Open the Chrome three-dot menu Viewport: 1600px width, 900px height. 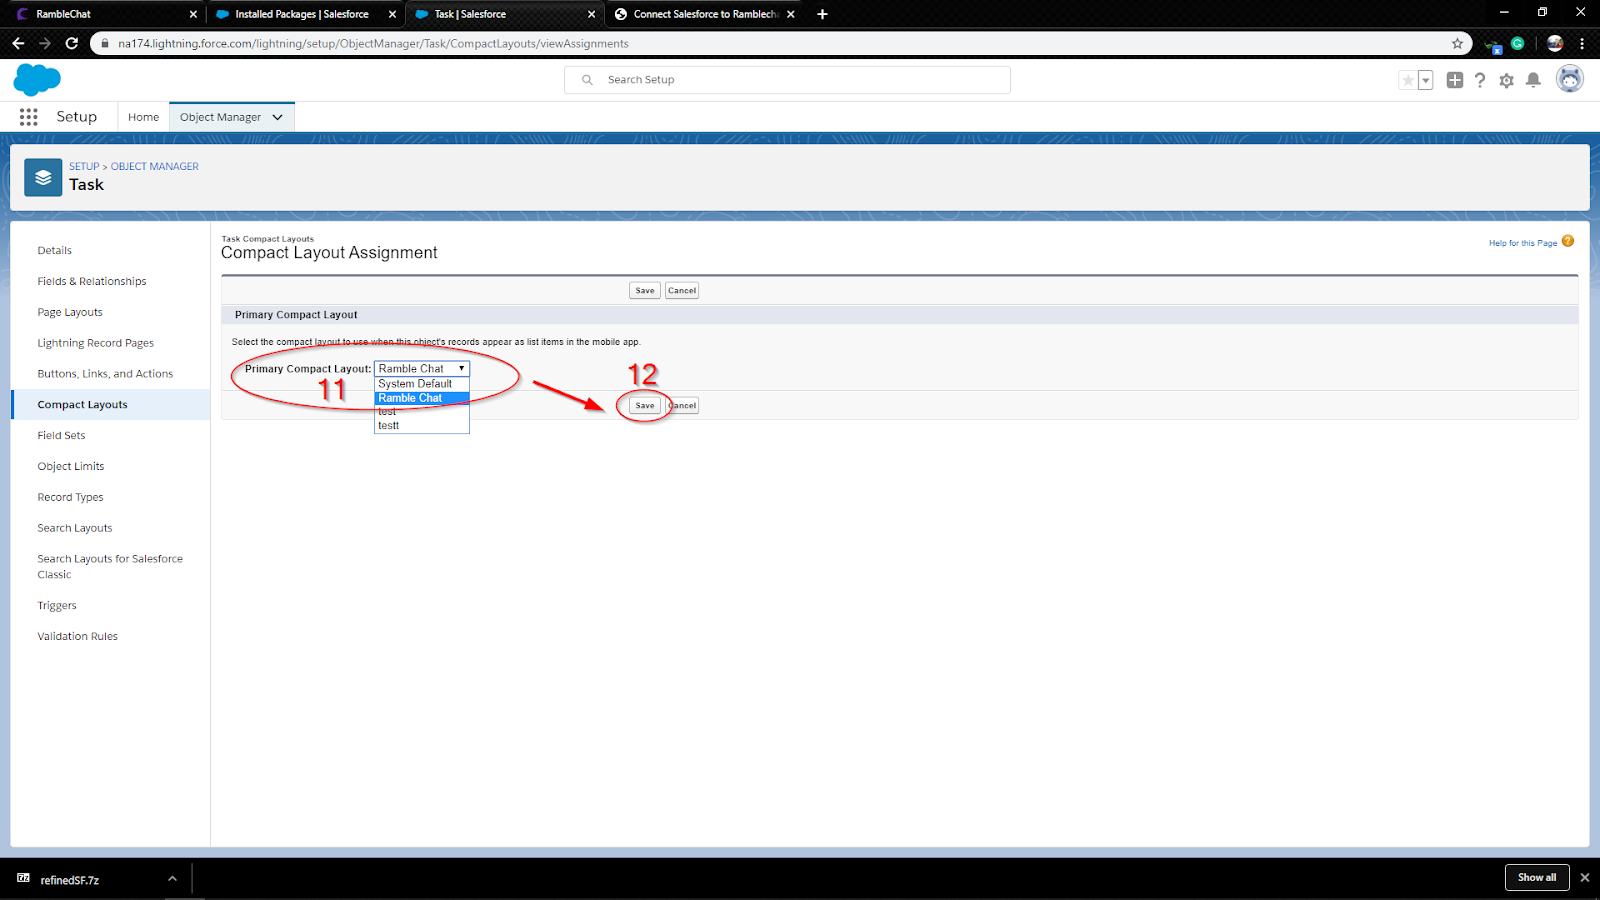tap(1582, 43)
